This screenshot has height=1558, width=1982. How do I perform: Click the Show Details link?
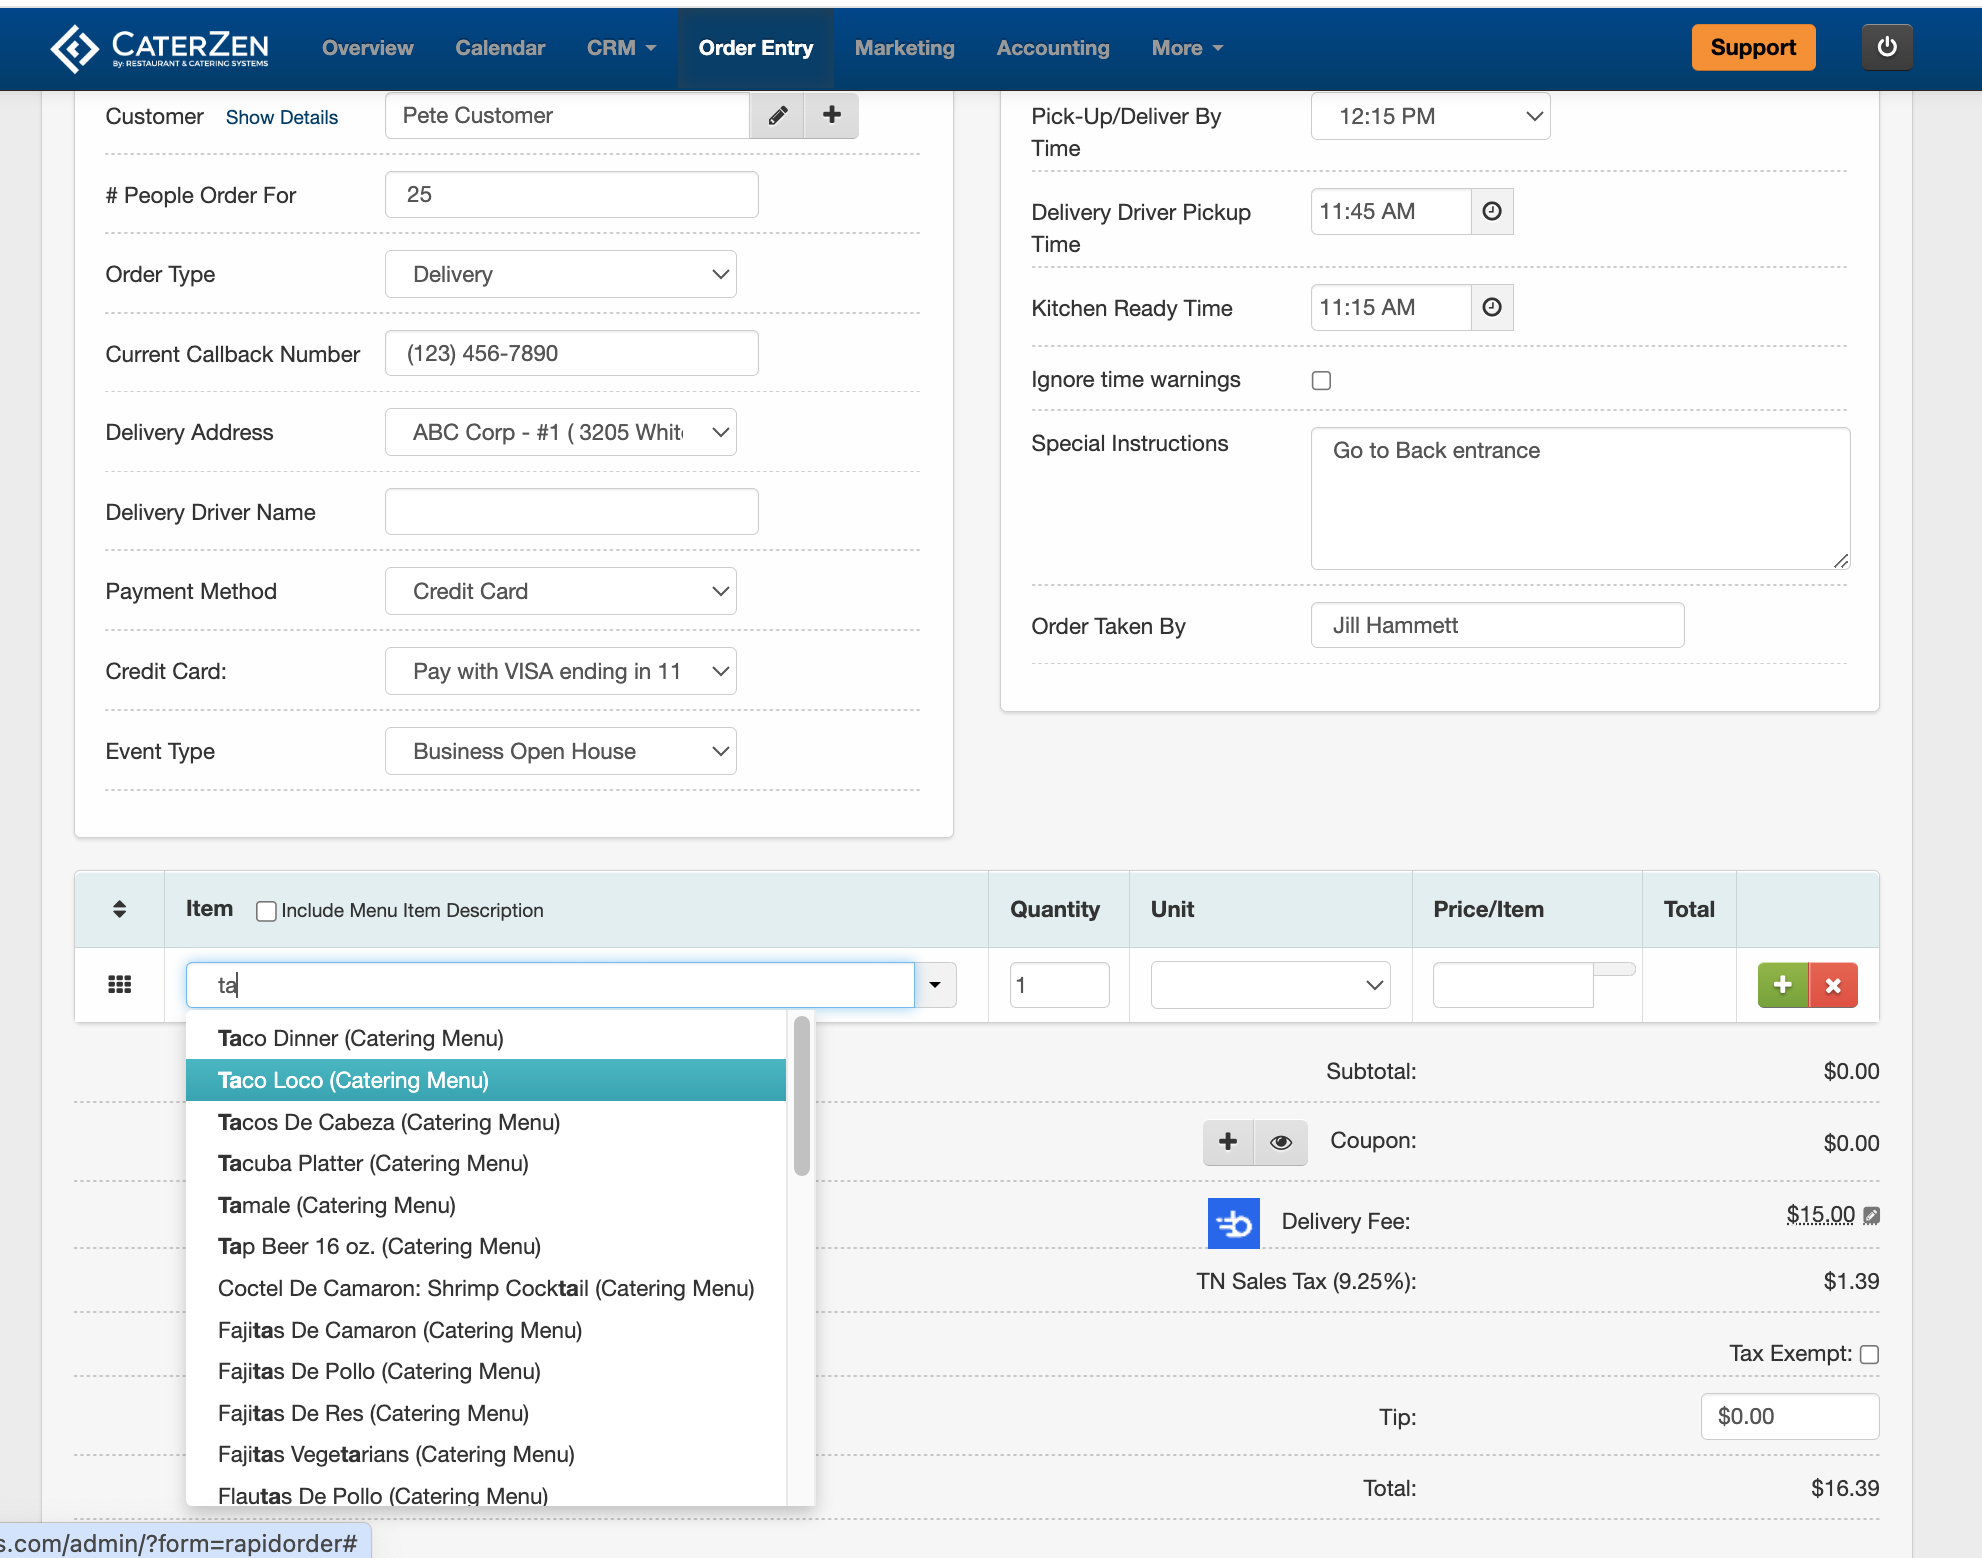tap(282, 117)
